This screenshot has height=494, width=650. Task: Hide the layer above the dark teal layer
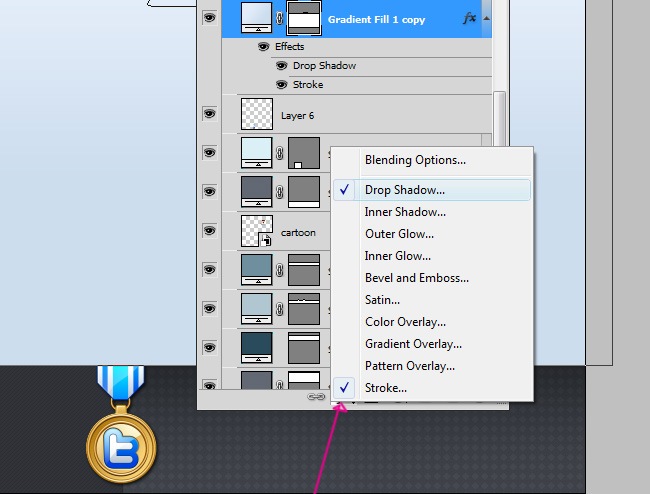209,308
